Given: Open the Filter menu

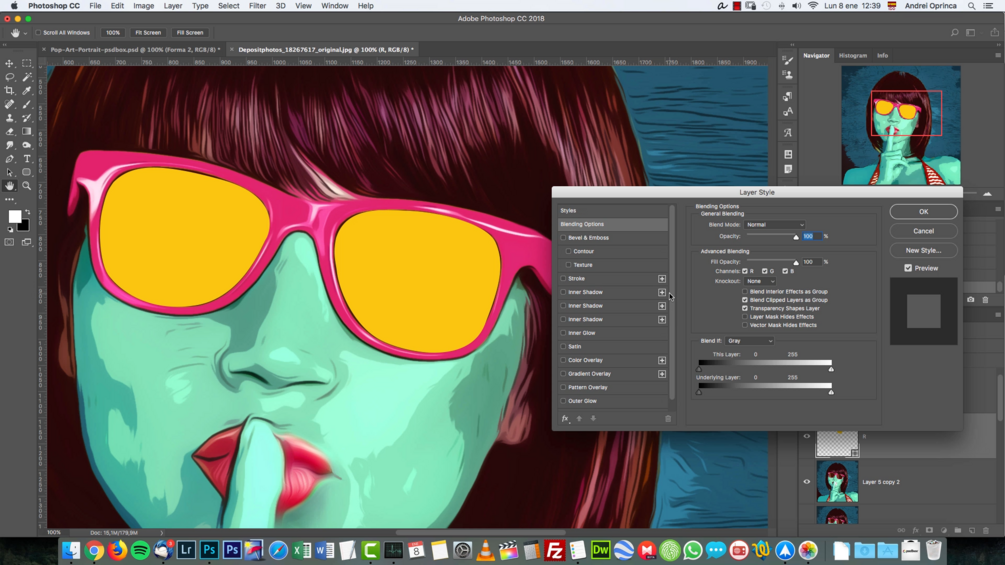Looking at the screenshot, I should pyautogui.click(x=257, y=6).
